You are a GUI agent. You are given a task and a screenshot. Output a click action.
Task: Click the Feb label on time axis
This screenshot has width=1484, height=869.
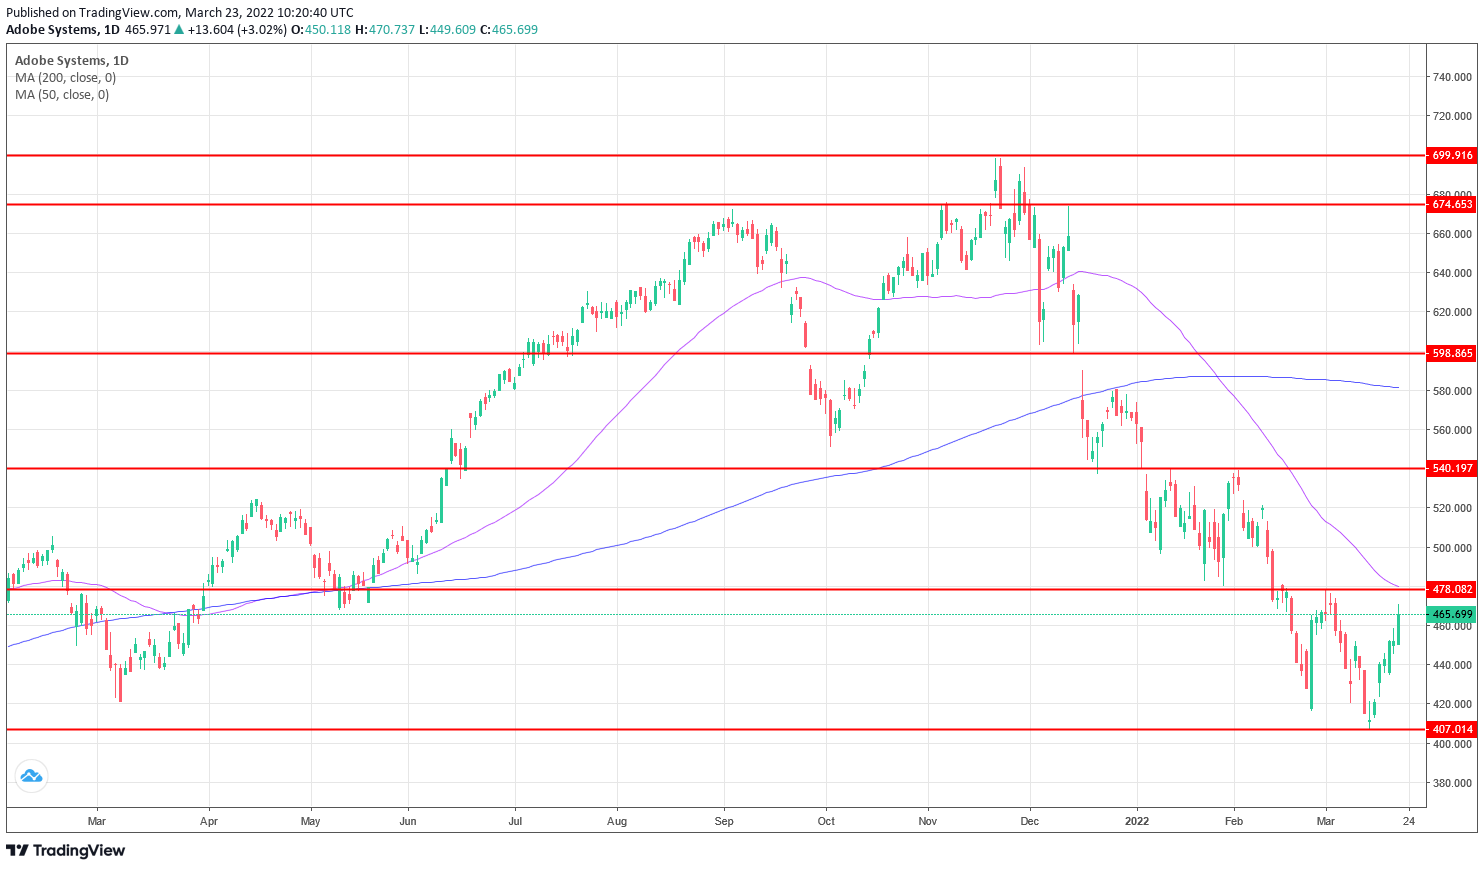point(1234,821)
